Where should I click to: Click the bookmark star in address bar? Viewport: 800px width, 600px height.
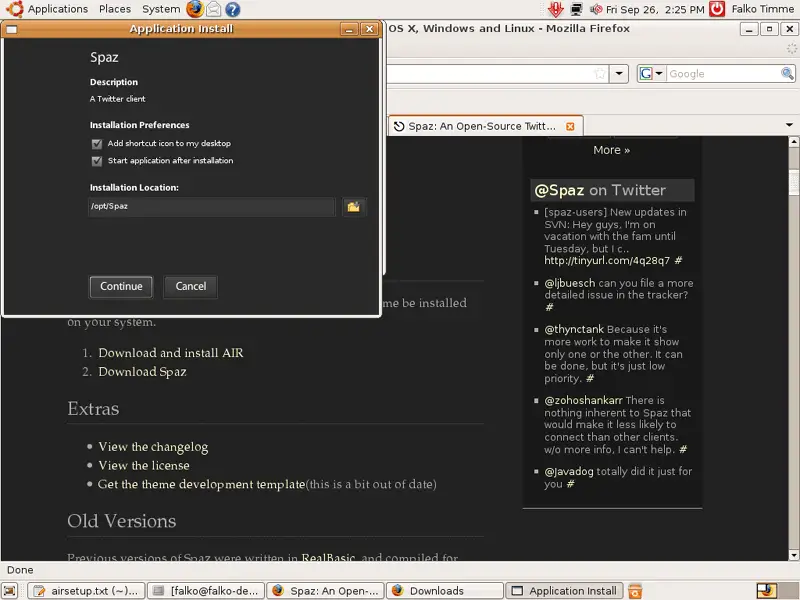[x=600, y=73]
